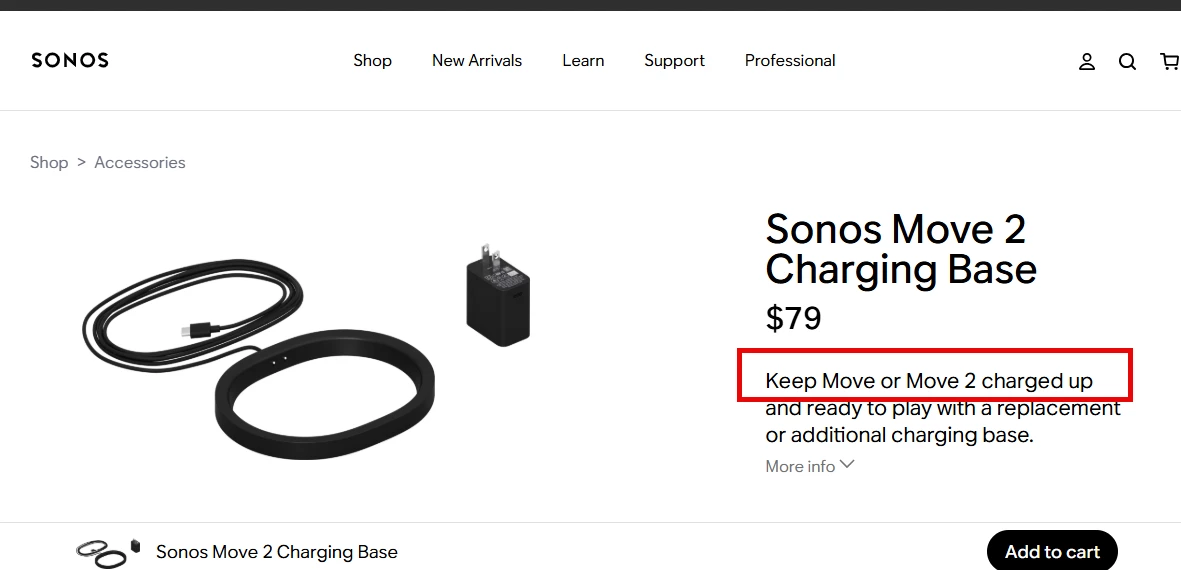Click the Sonos Move 2 Charging Base heading
This screenshot has width=1181, height=570.
click(x=900, y=250)
